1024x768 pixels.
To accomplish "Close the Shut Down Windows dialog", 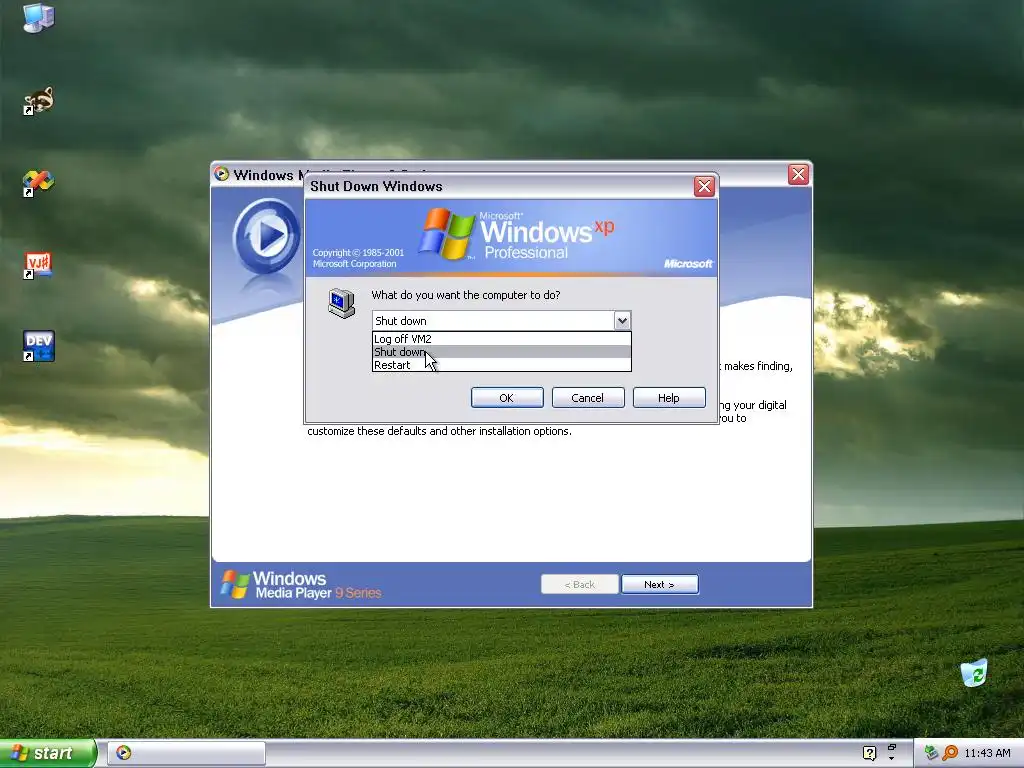I will click(704, 187).
